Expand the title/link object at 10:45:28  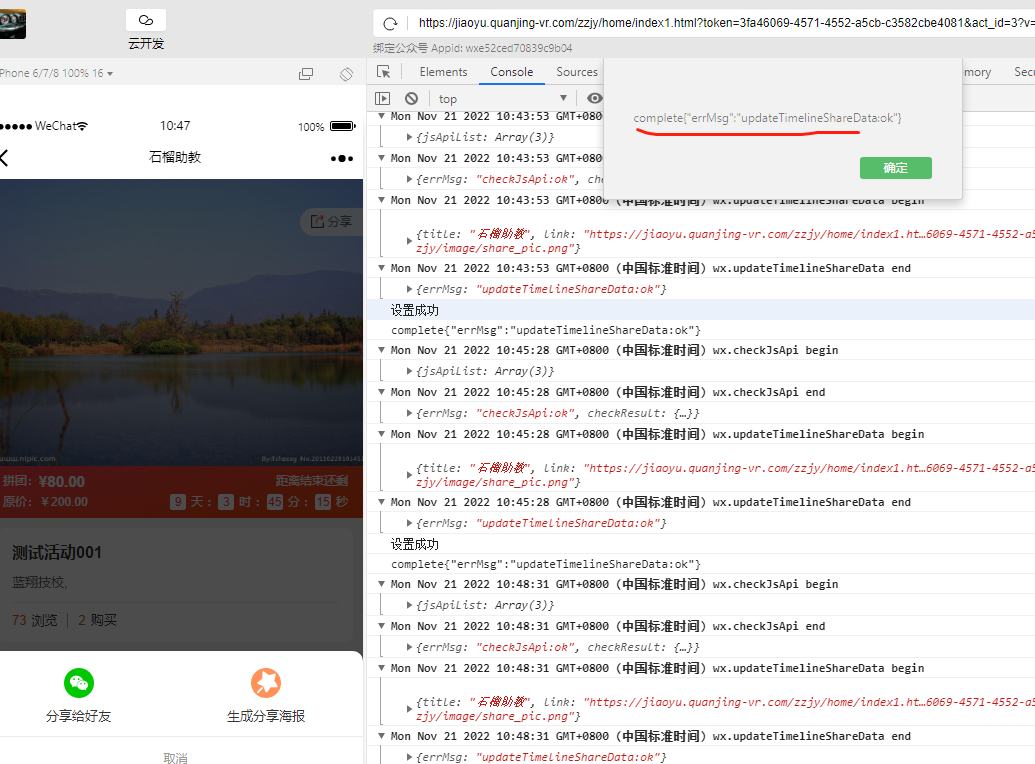pos(409,475)
